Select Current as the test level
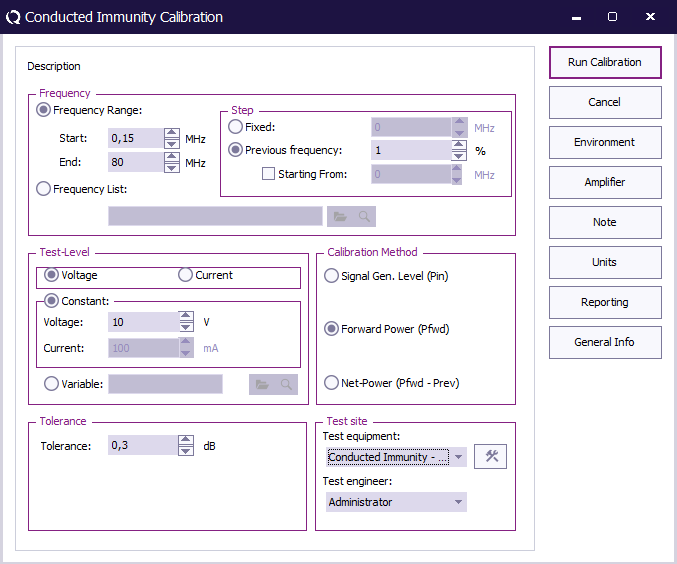677x564 pixels. [185, 275]
